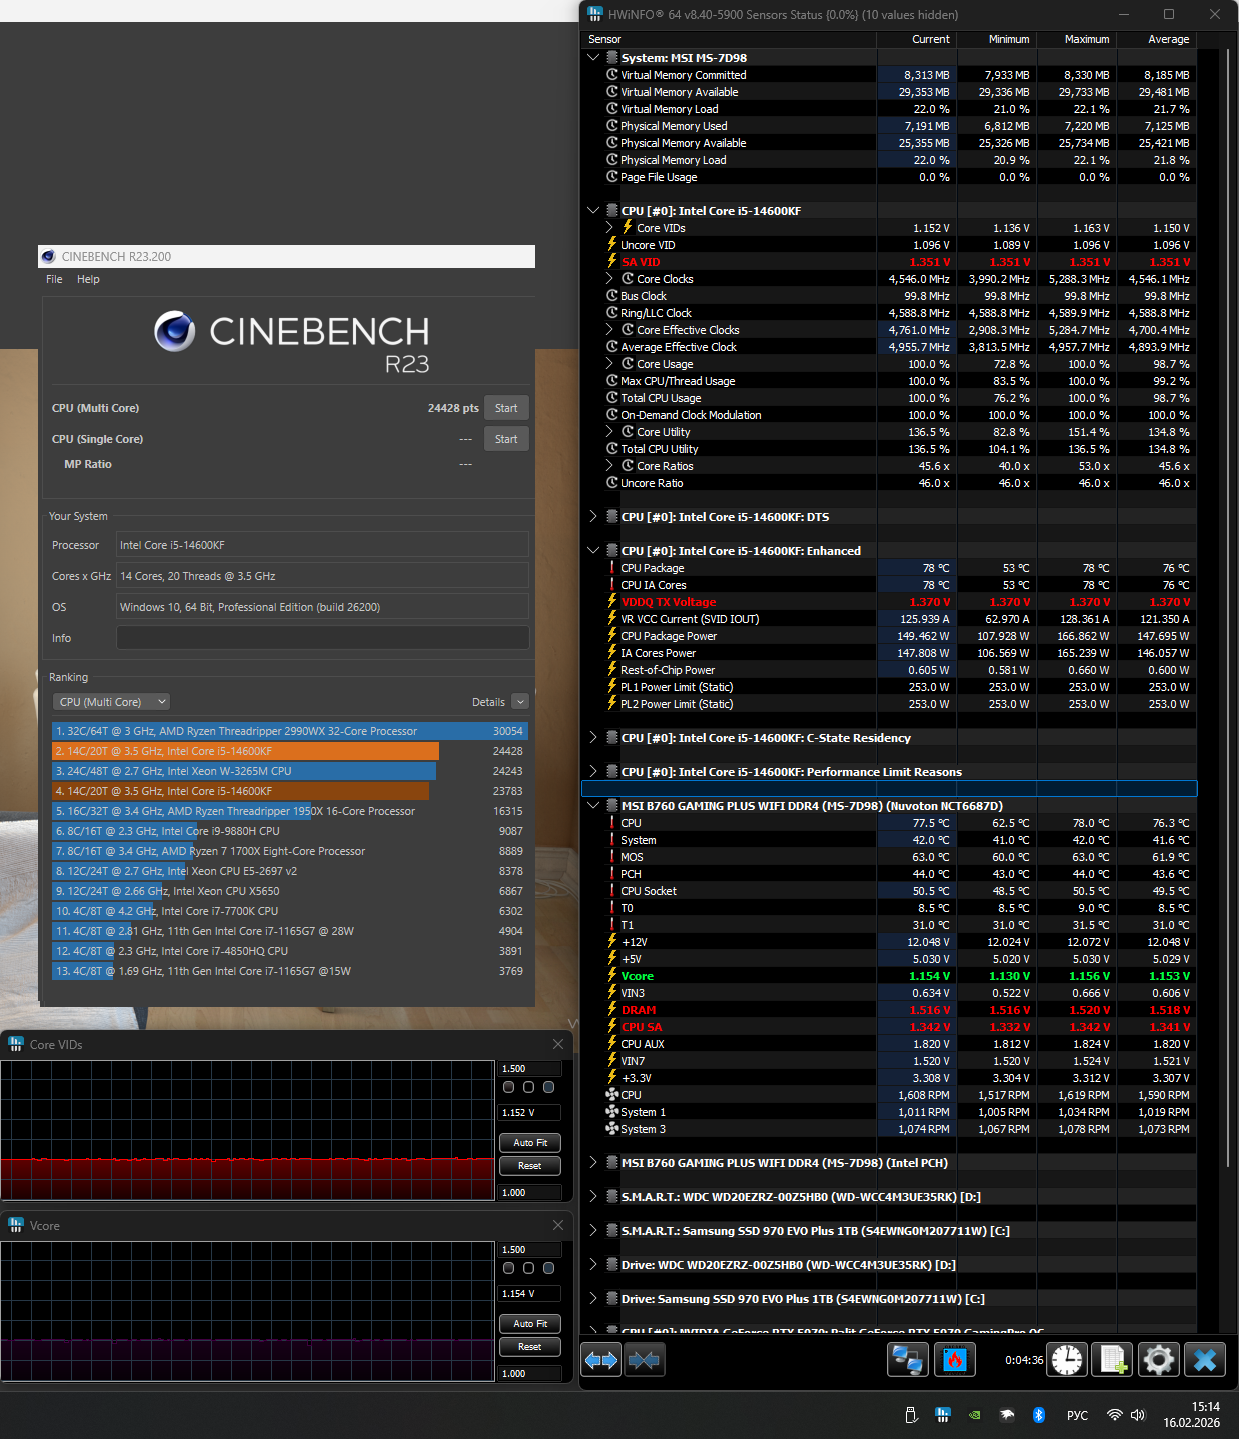Toggle the first square box in Vcore graph
The width and height of the screenshot is (1239, 1439).
pos(509,1268)
